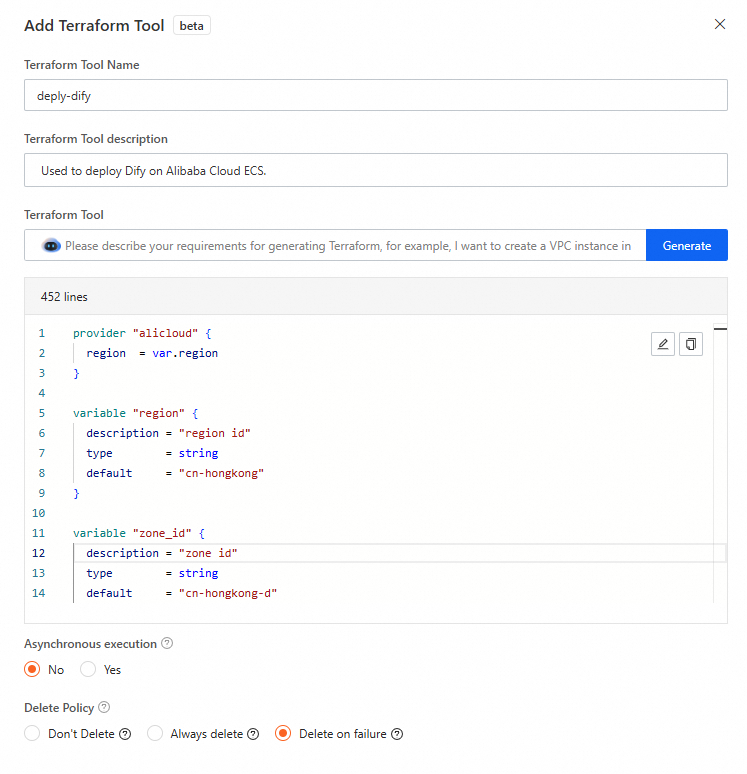Click the Terraform Tool Name field
The height and width of the screenshot is (774, 747).
pyautogui.click(x=375, y=95)
